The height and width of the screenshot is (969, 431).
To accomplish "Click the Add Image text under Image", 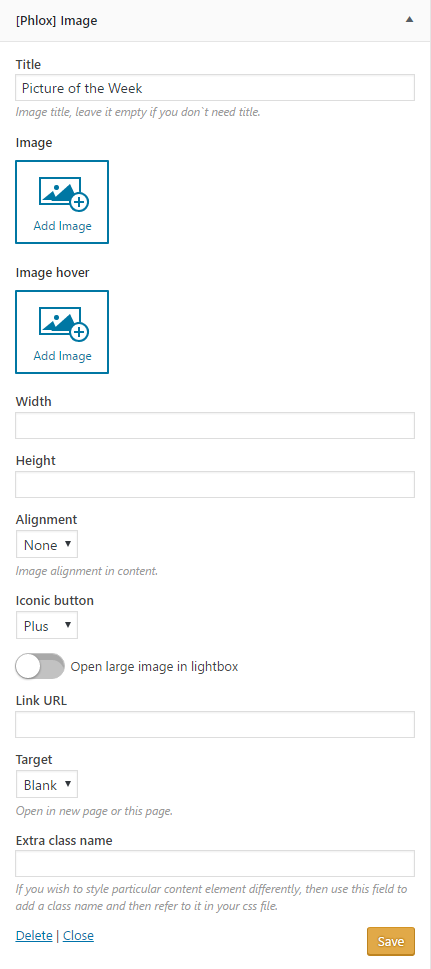I will pos(62,226).
